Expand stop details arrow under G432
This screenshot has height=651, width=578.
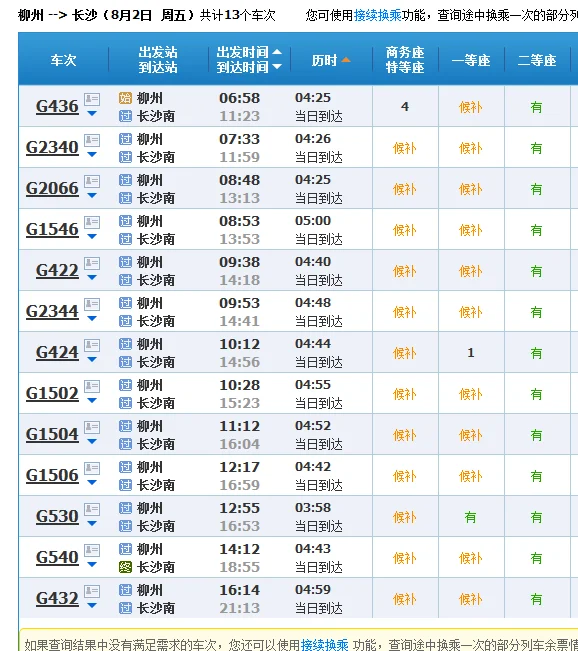tap(92, 605)
